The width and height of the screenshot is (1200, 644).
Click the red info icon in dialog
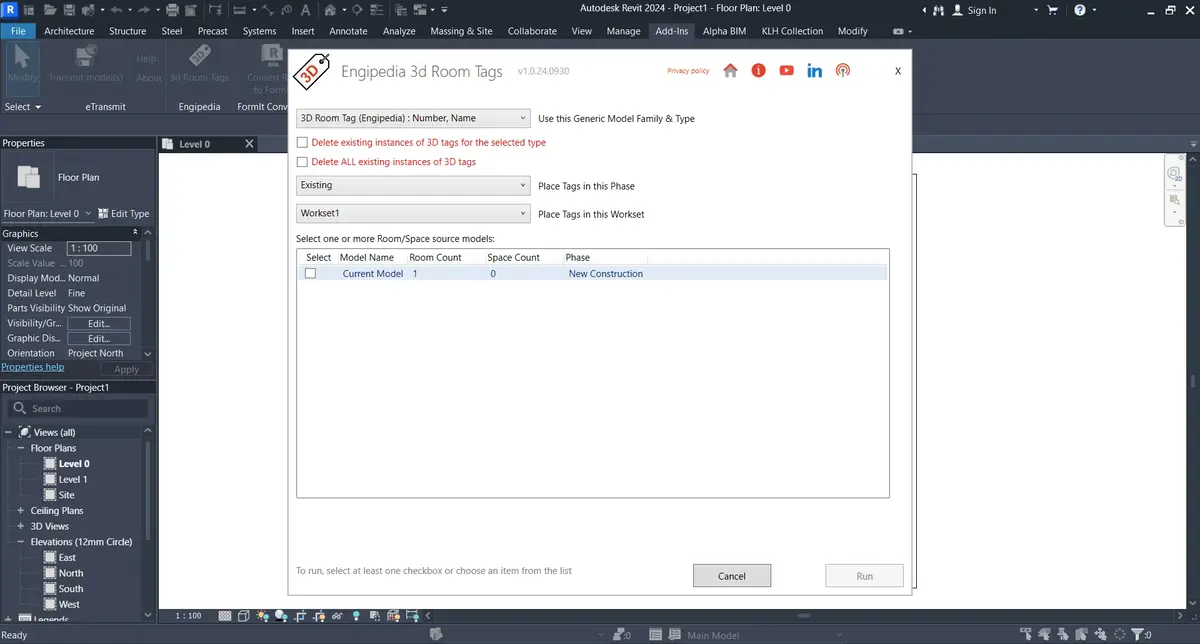[758, 71]
